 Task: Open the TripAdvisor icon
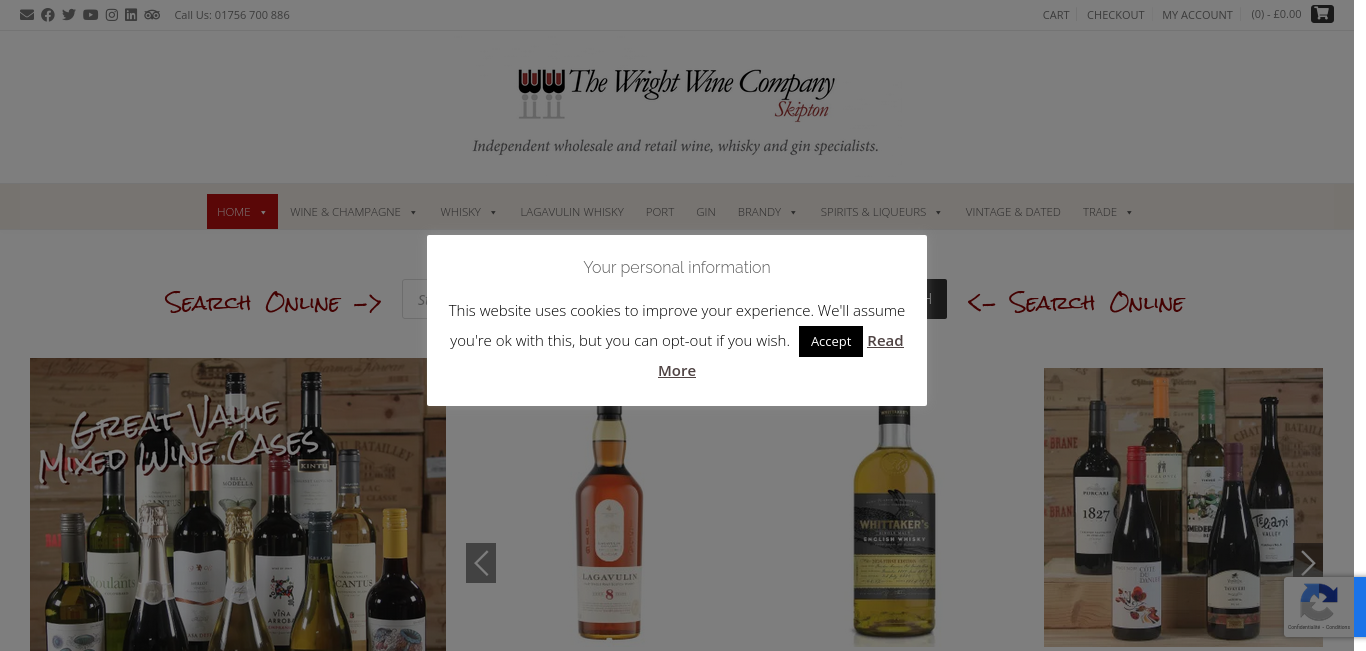point(152,15)
